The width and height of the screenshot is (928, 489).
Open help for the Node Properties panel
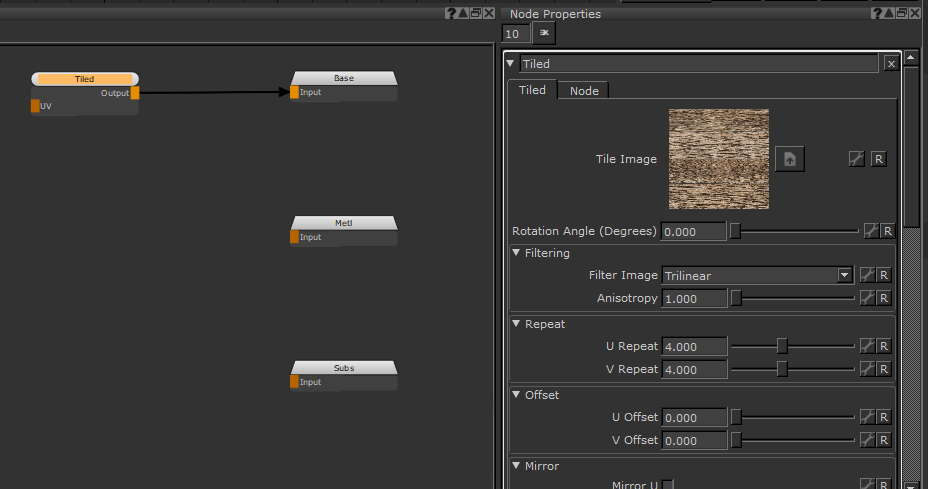(x=876, y=13)
